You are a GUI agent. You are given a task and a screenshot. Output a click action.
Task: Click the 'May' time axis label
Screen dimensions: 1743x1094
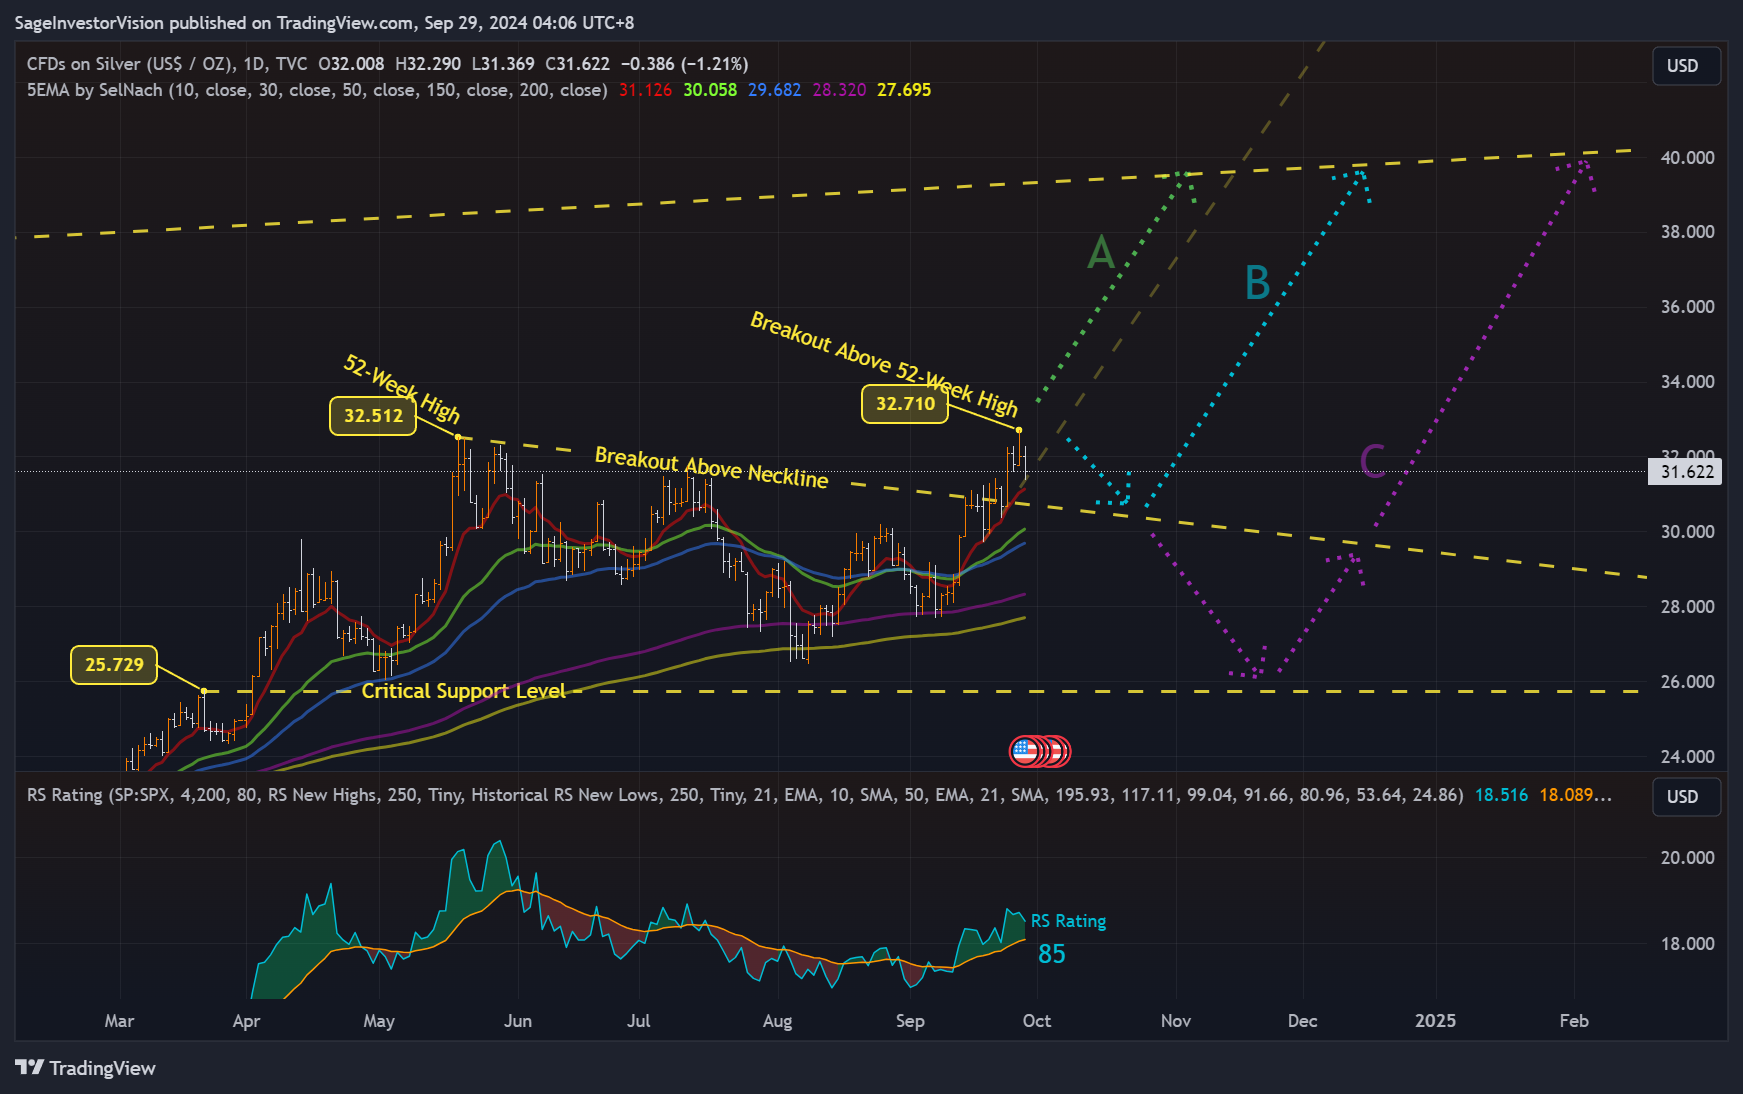(379, 1021)
